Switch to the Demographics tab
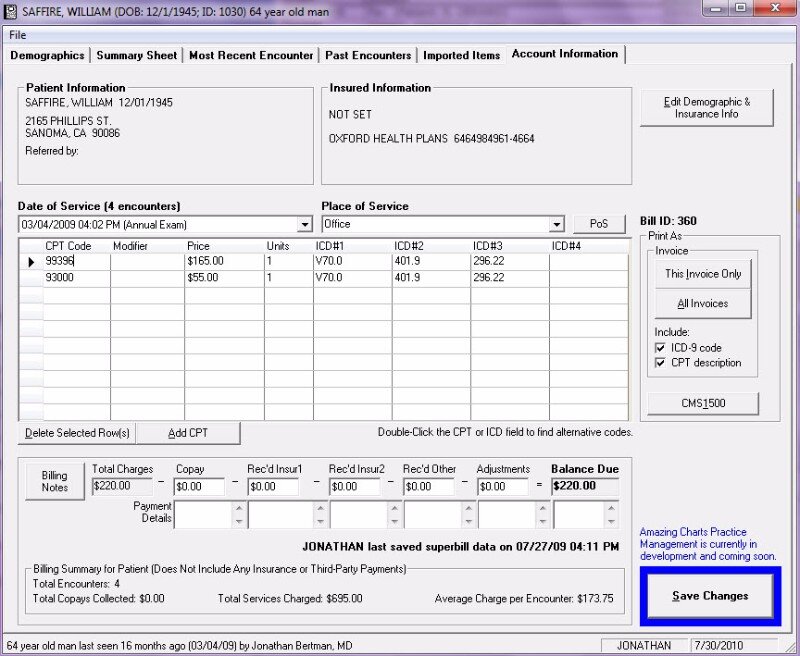 (x=47, y=55)
